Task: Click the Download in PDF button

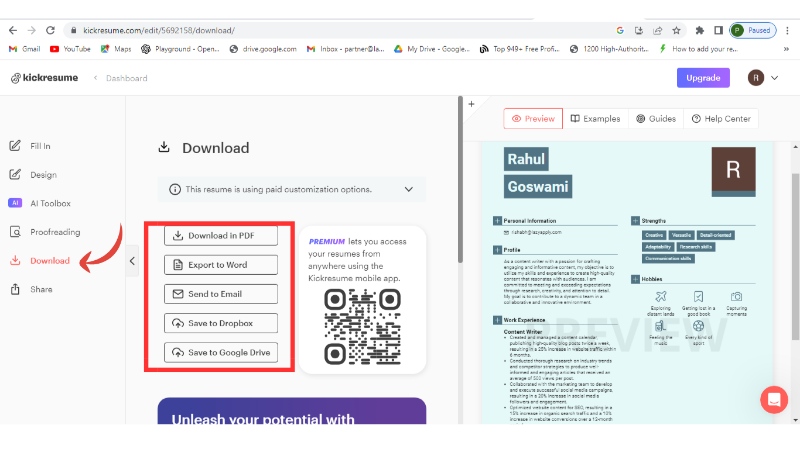Action: [x=218, y=236]
